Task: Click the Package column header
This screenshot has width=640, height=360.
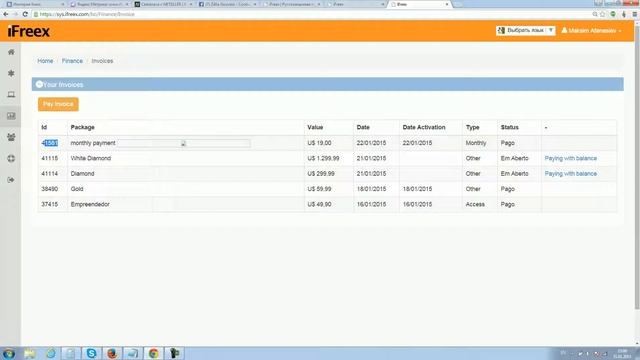Action: point(82,127)
